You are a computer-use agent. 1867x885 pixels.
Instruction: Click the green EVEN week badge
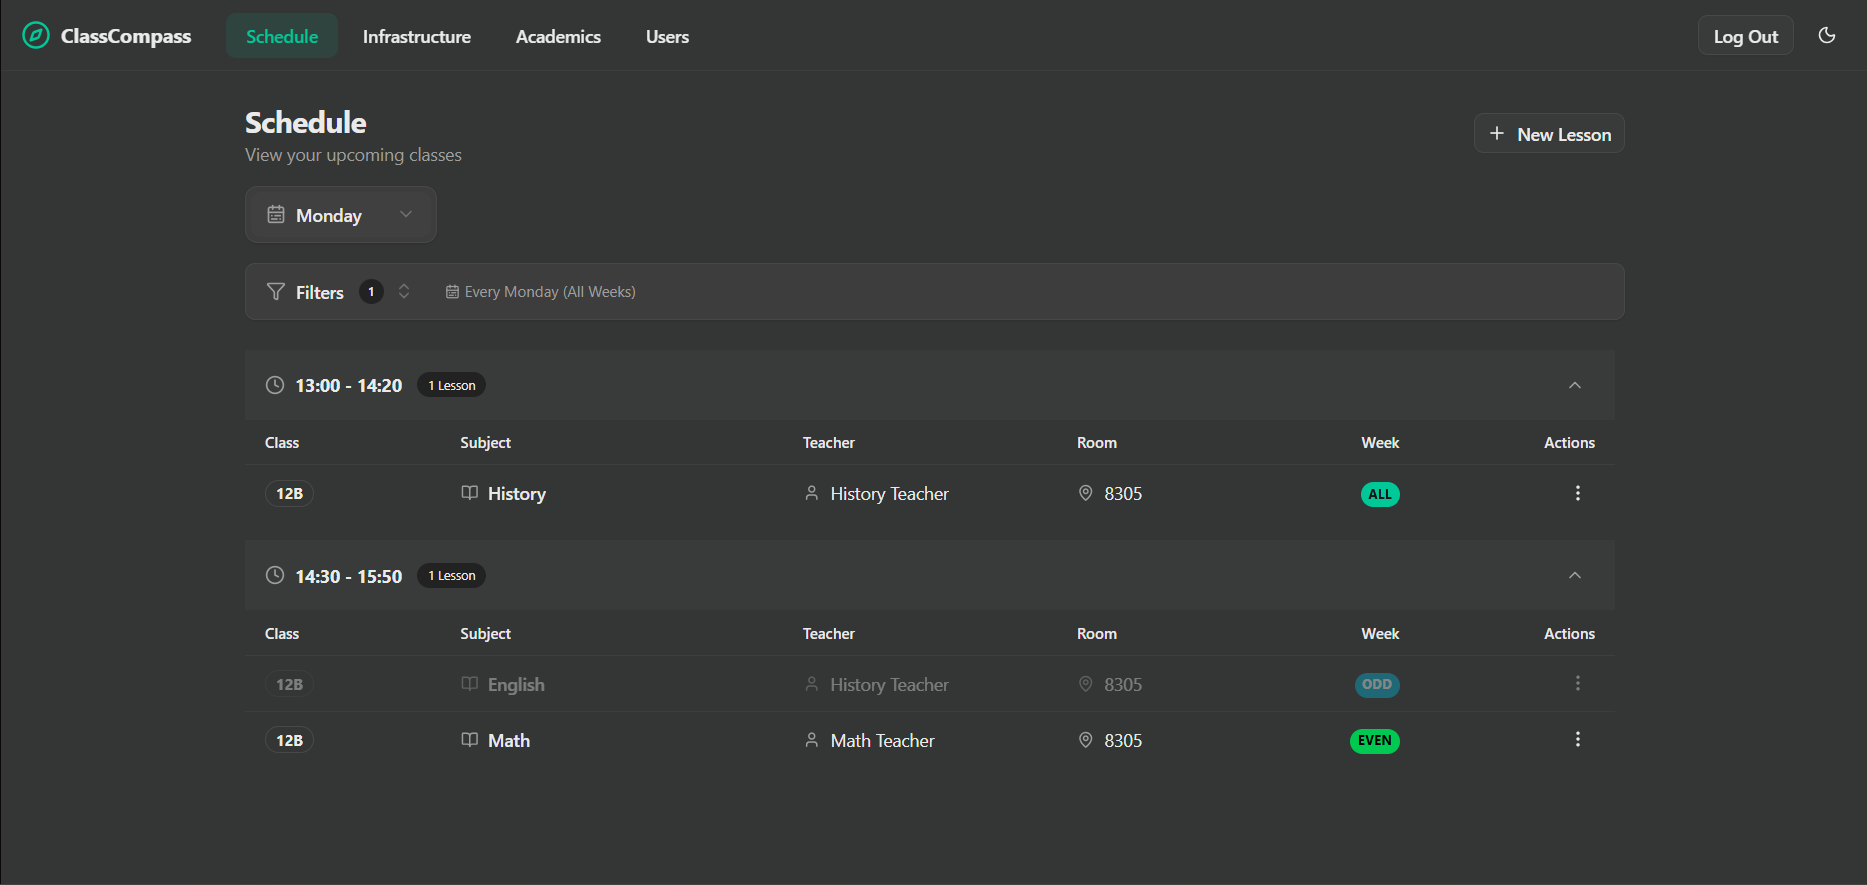1374,741
